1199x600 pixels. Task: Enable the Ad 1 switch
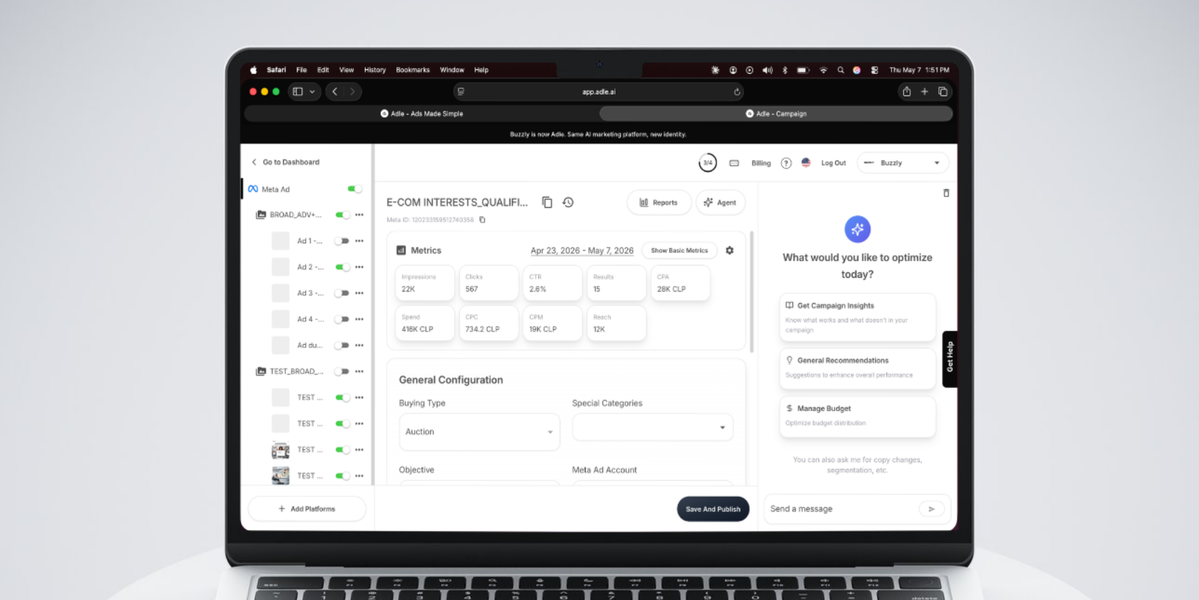pyautogui.click(x=342, y=241)
